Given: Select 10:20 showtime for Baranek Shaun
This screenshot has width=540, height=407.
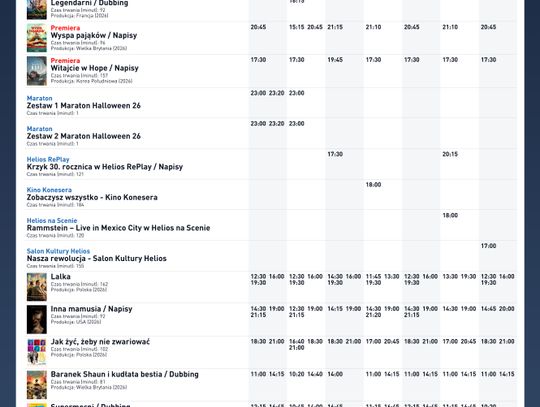Looking at the screenshot, I should 297,374.
